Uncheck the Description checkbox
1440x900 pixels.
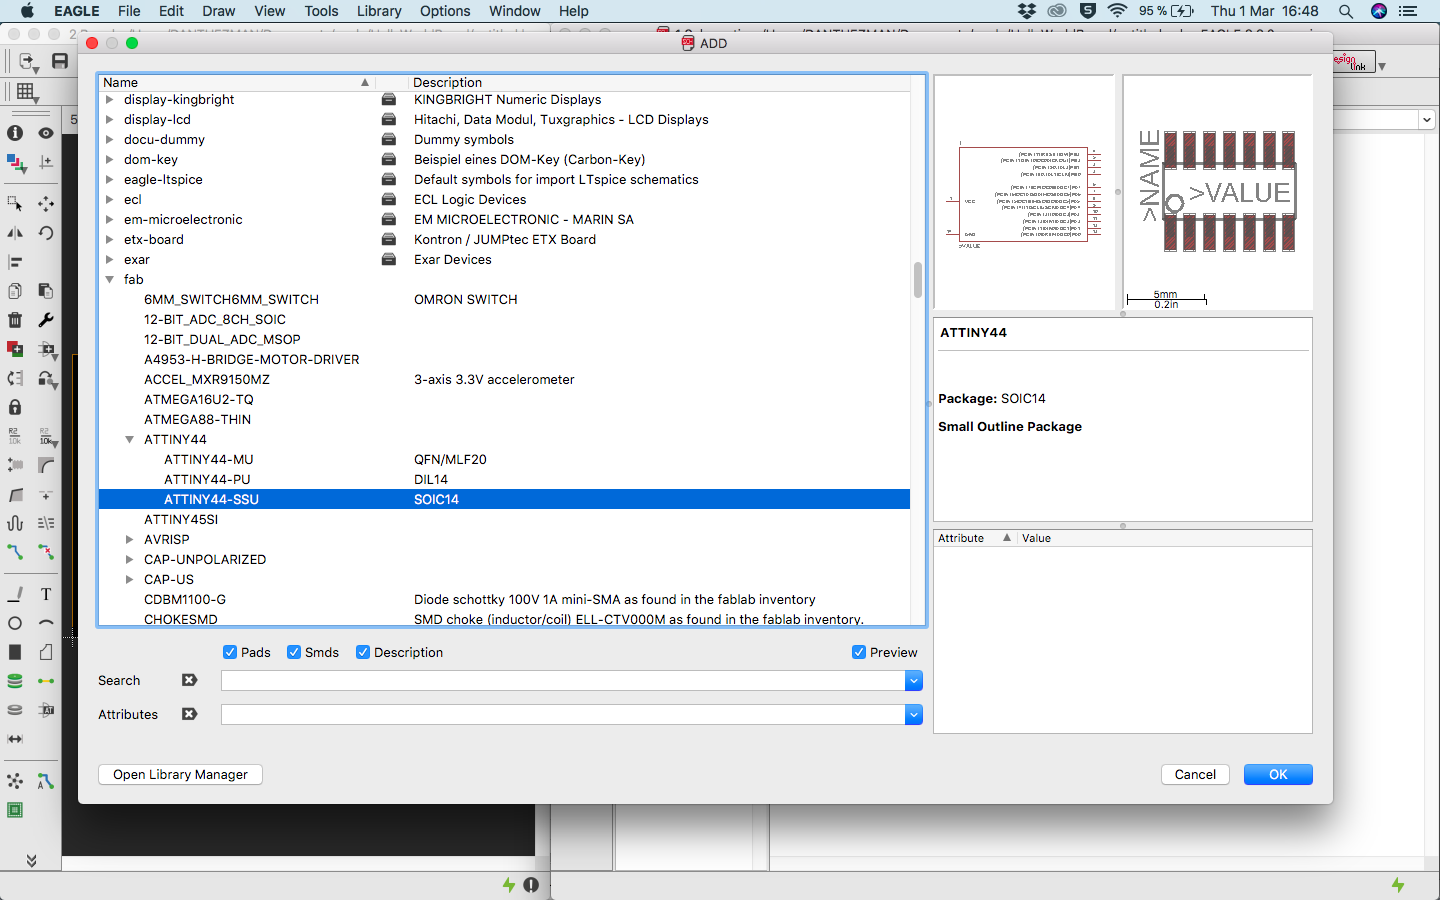click(363, 652)
